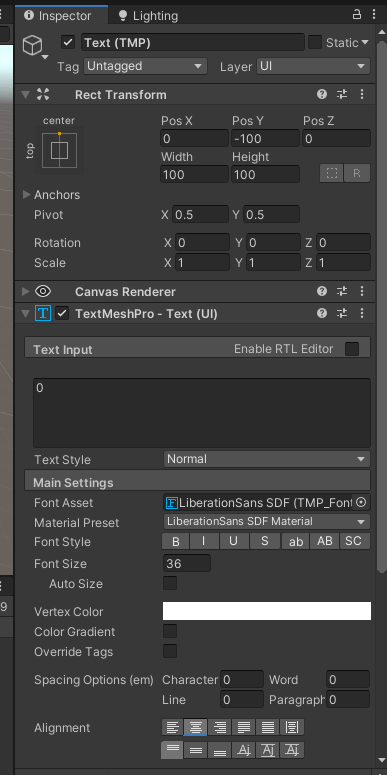Toggle Italic font style
The height and width of the screenshot is (775, 387).
(204, 541)
